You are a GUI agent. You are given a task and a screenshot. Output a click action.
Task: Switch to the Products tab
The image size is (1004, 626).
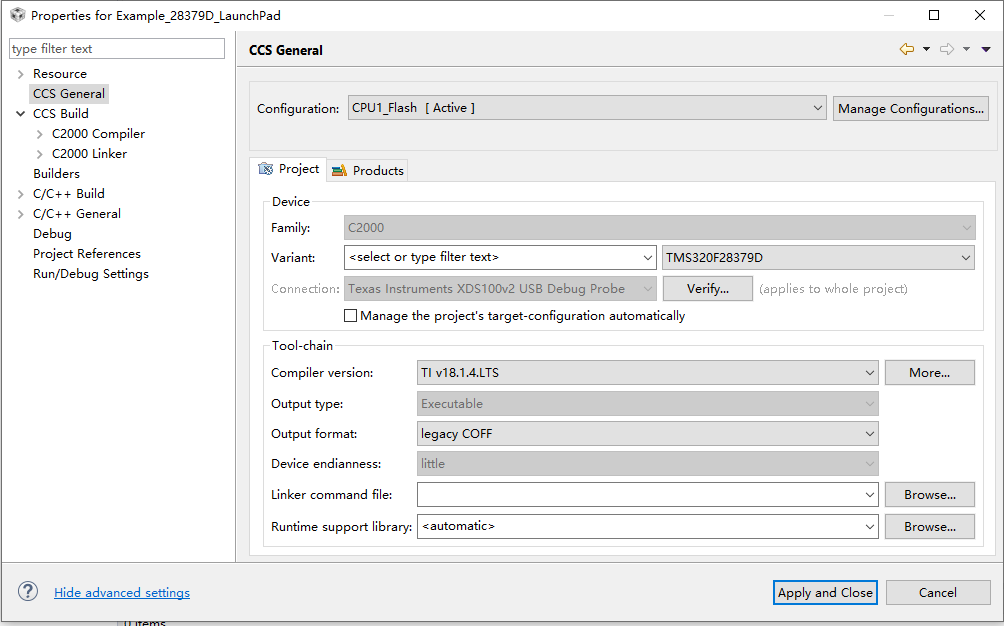click(368, 170)
